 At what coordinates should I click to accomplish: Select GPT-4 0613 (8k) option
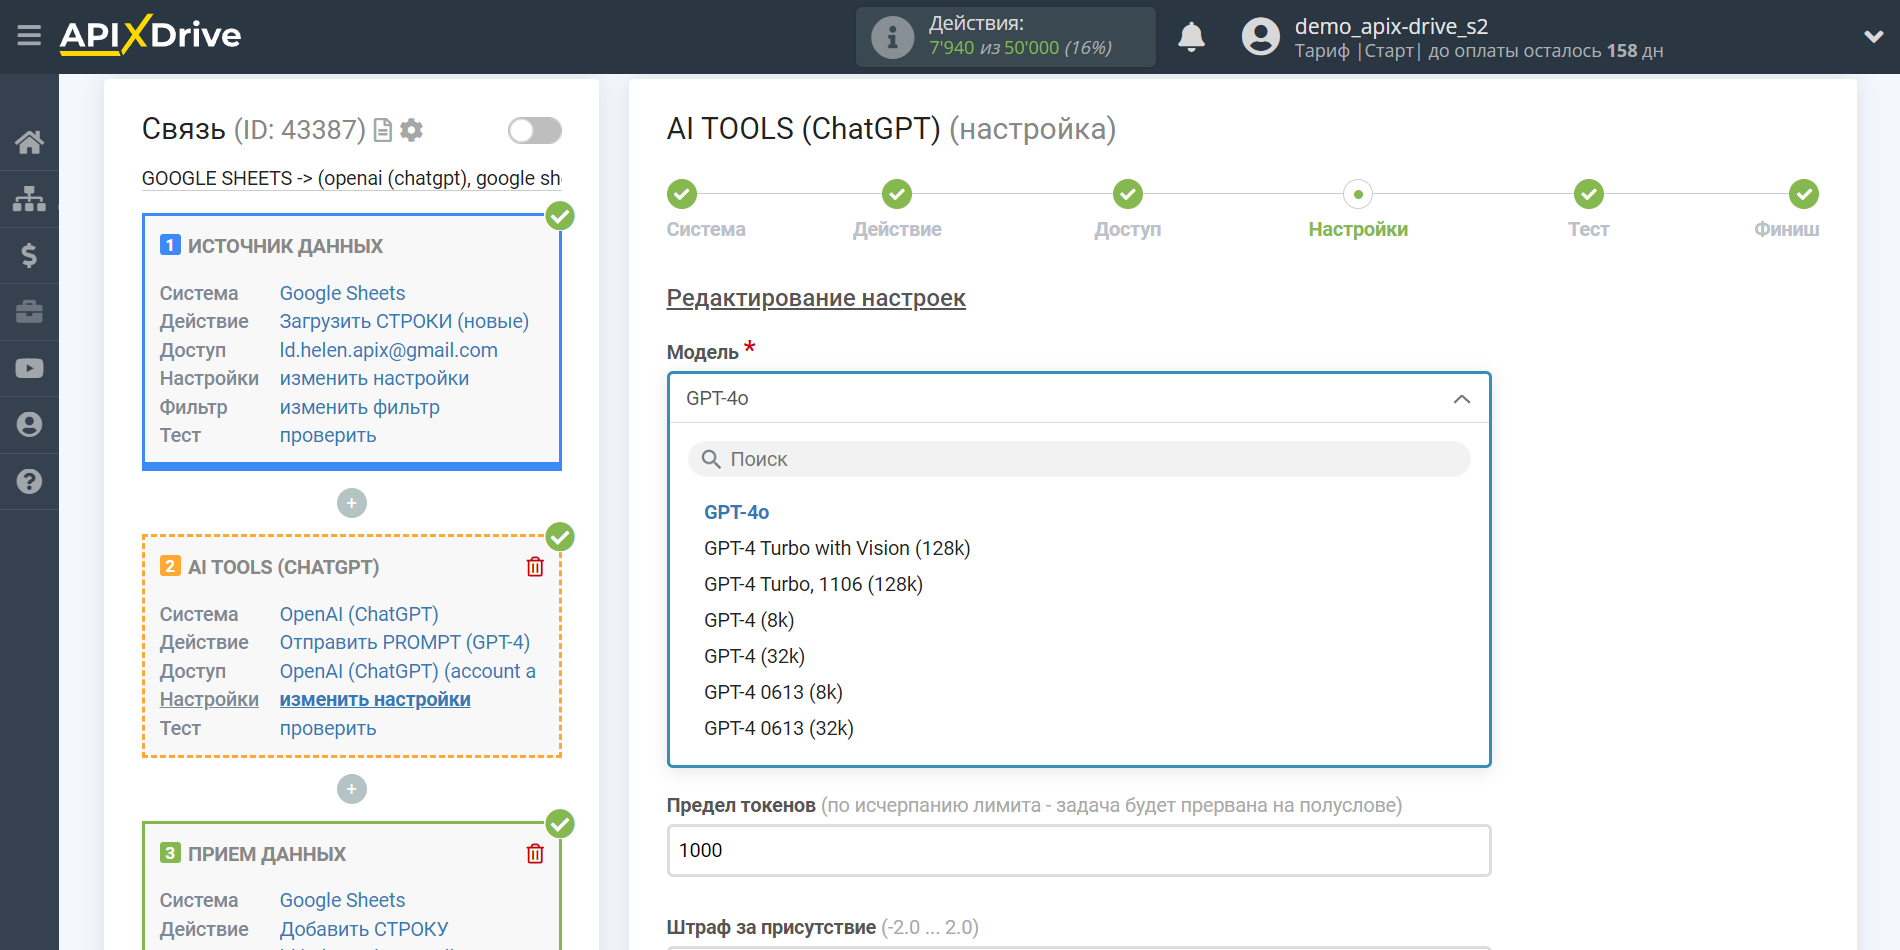[773, 692]
